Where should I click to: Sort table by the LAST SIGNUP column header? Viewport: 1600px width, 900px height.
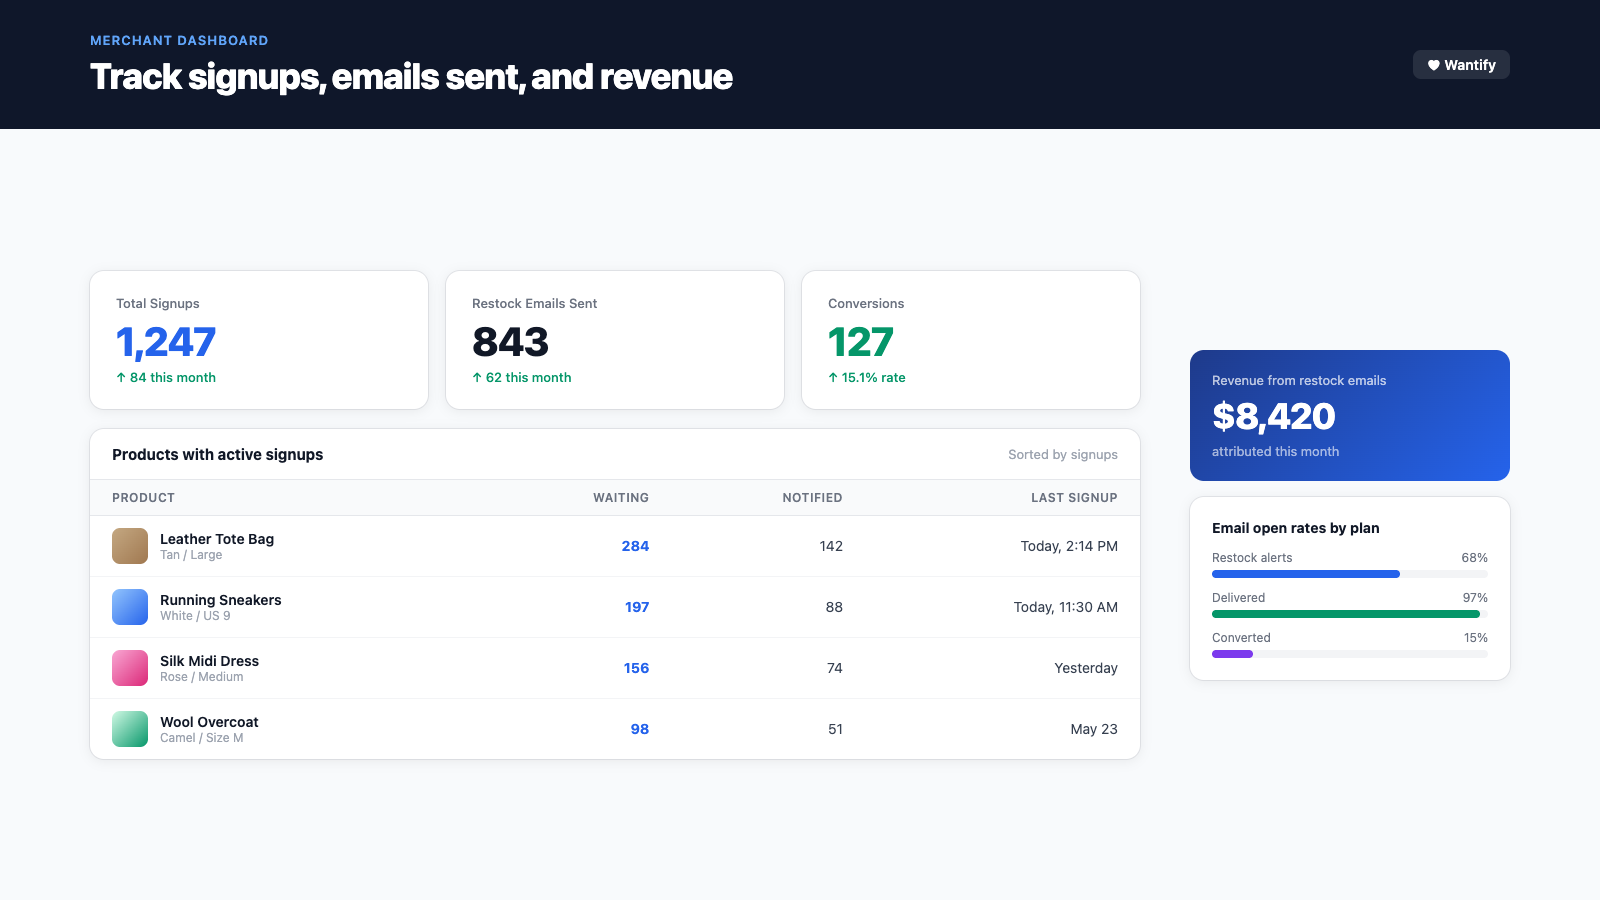pyautogui.click(x=1074, y=498)
